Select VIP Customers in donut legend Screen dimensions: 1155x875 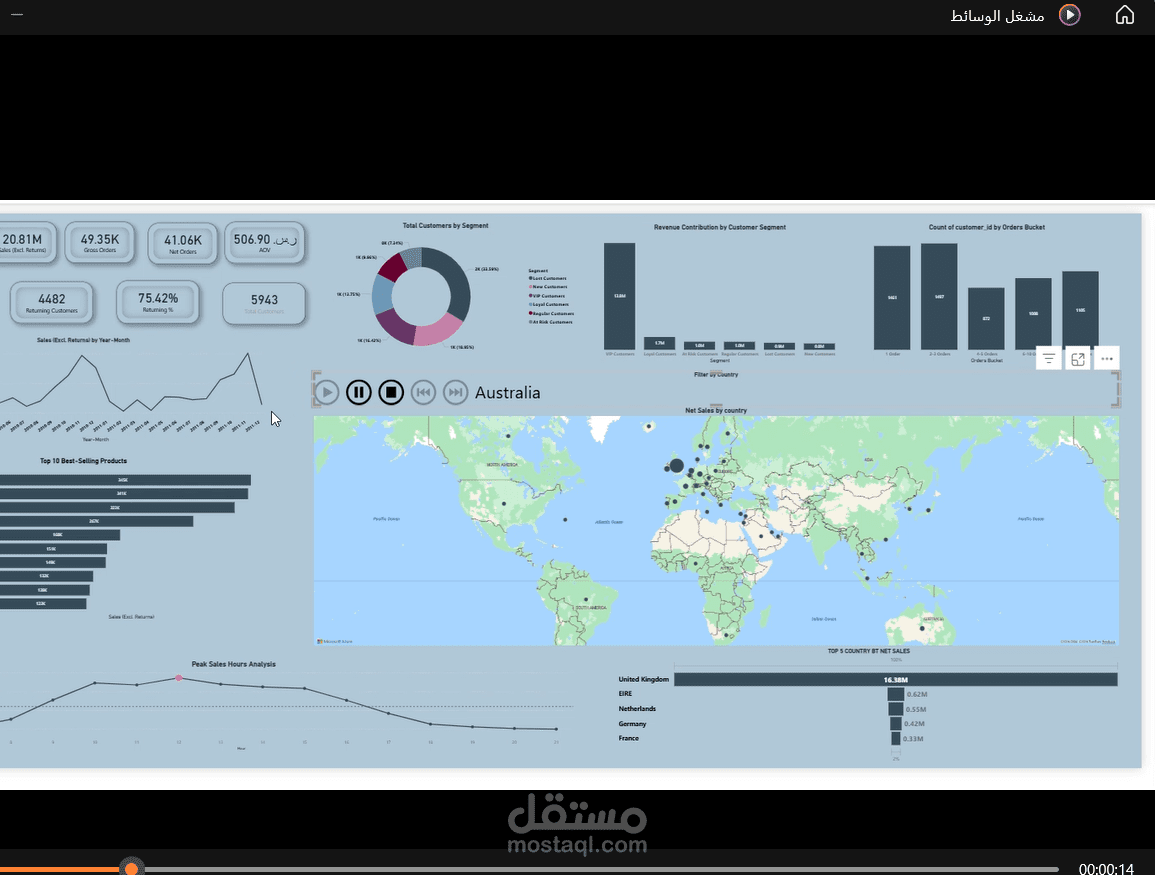547,296
